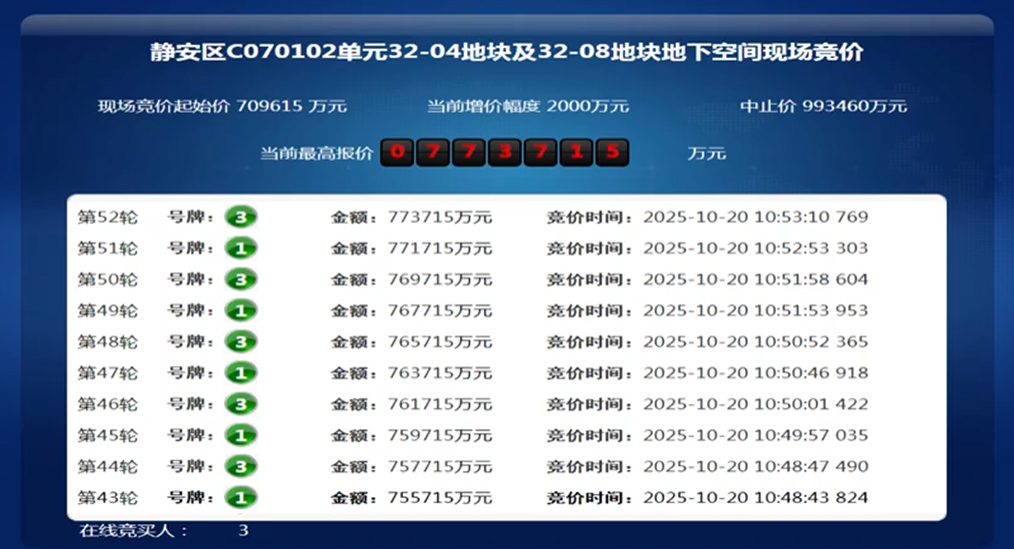
Task: Click the 在线竞买人 online bidder count
Action: 243,531
